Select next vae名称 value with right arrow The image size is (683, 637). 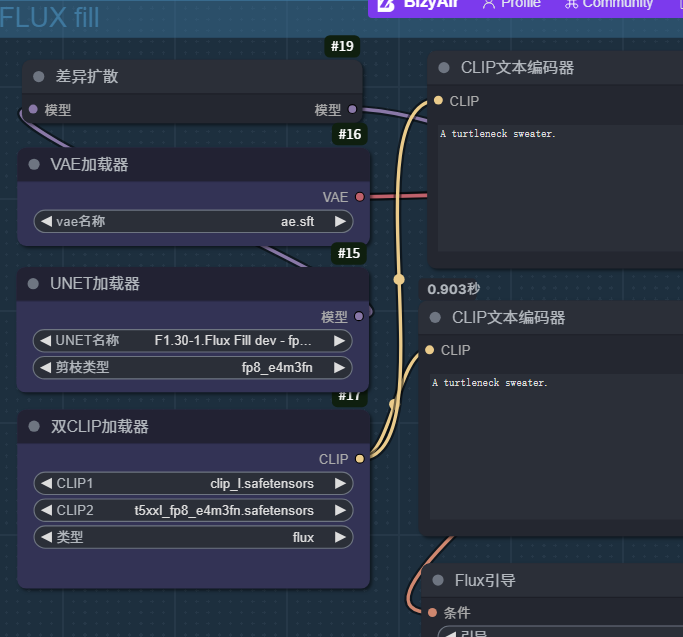point(341,221)
